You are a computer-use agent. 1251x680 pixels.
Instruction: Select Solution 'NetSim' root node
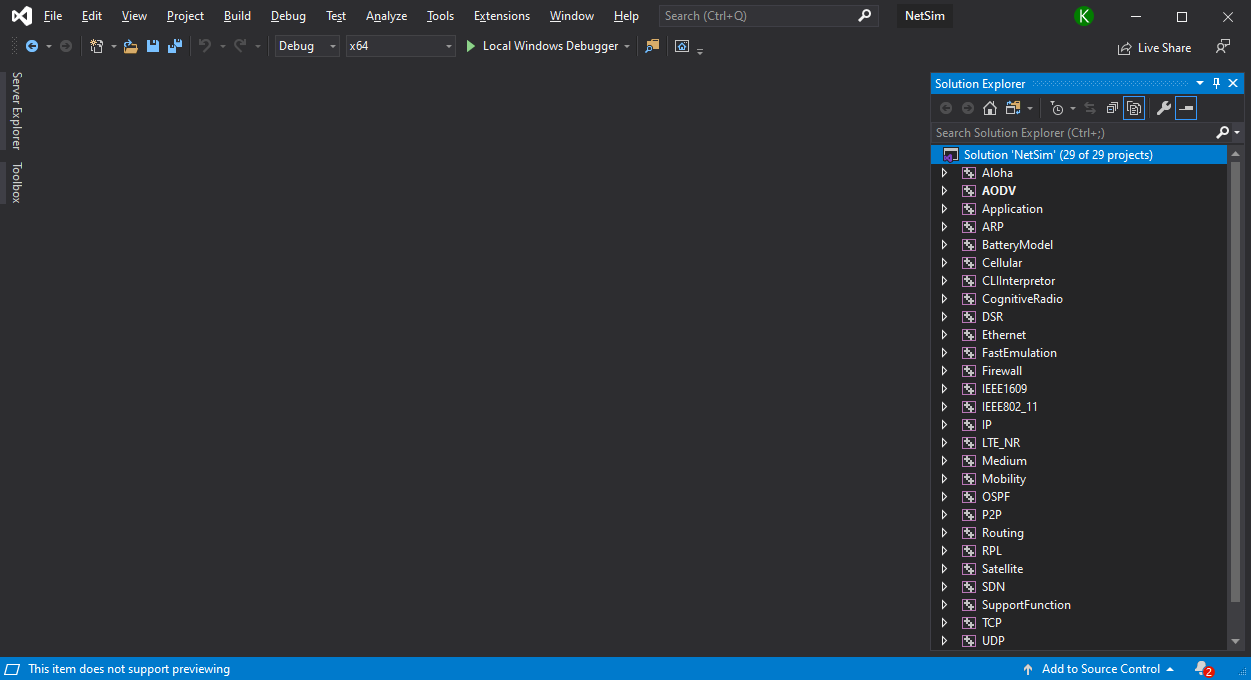click(x=1079, y=155)
